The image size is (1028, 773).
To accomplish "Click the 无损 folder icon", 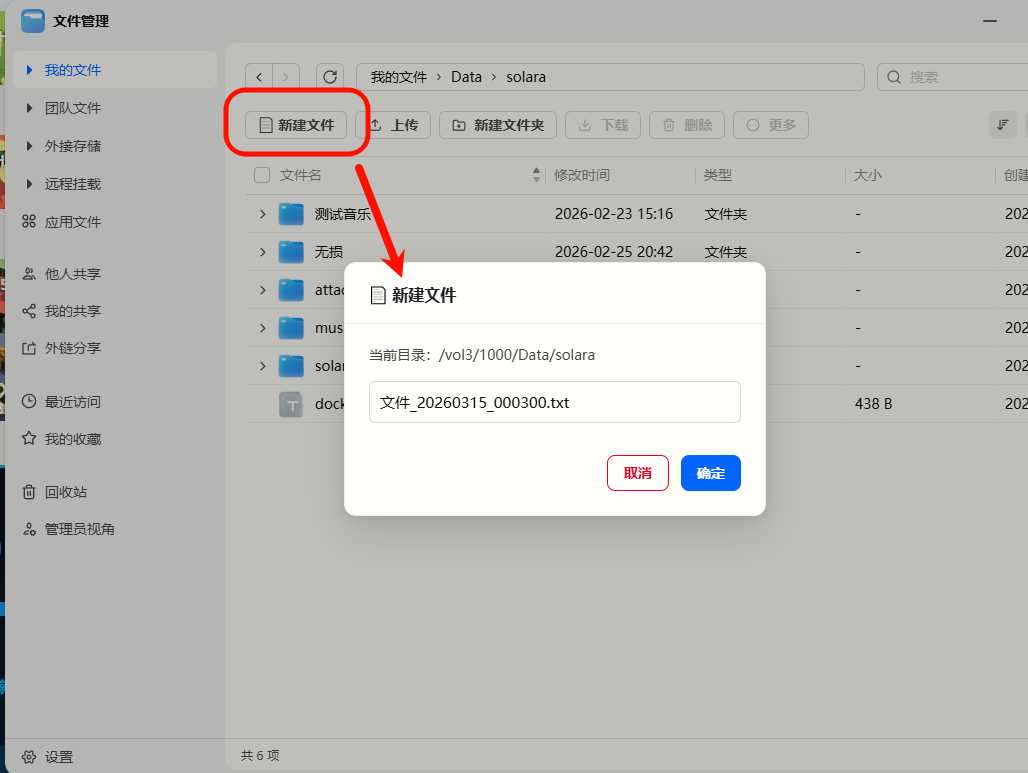I will [291, 252].
